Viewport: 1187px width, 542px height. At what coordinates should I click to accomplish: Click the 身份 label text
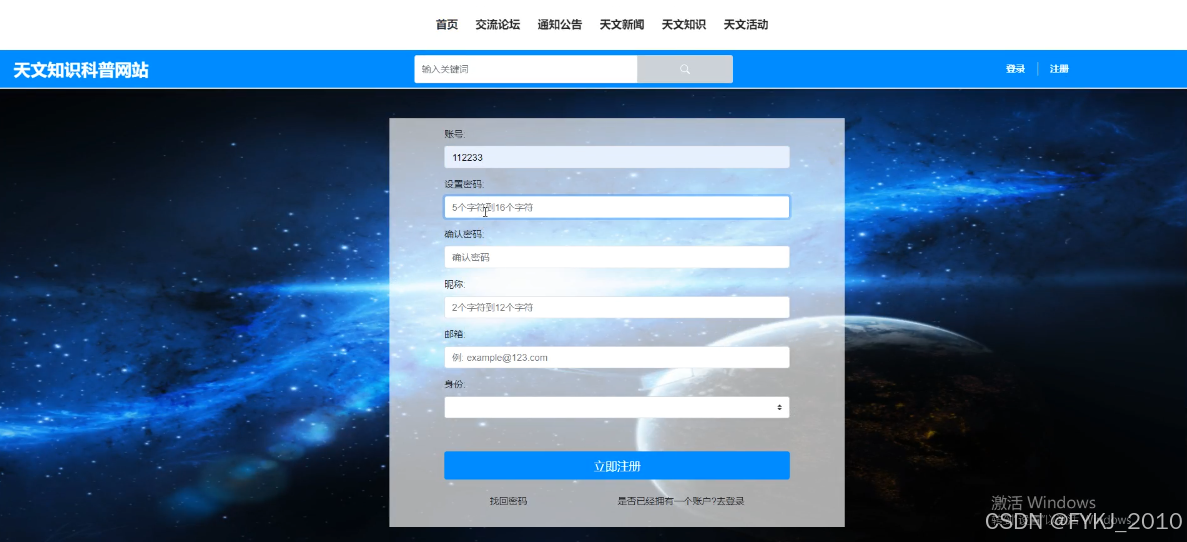454,384
